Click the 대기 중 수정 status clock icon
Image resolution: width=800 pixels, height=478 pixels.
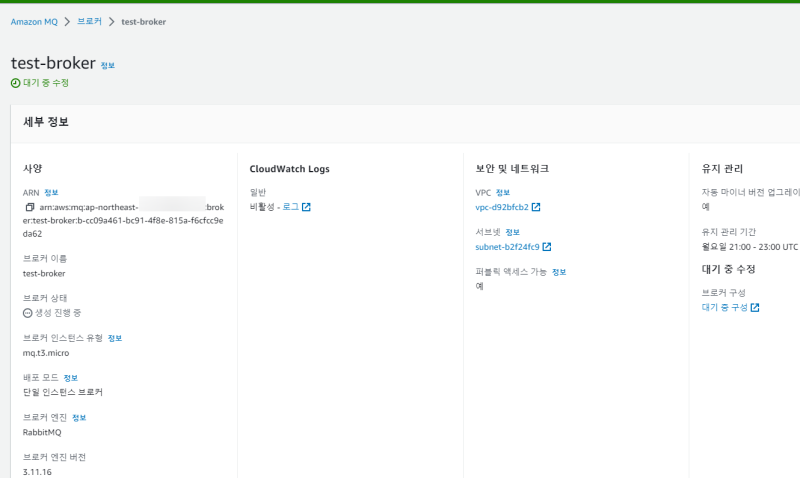coord(15,83)
